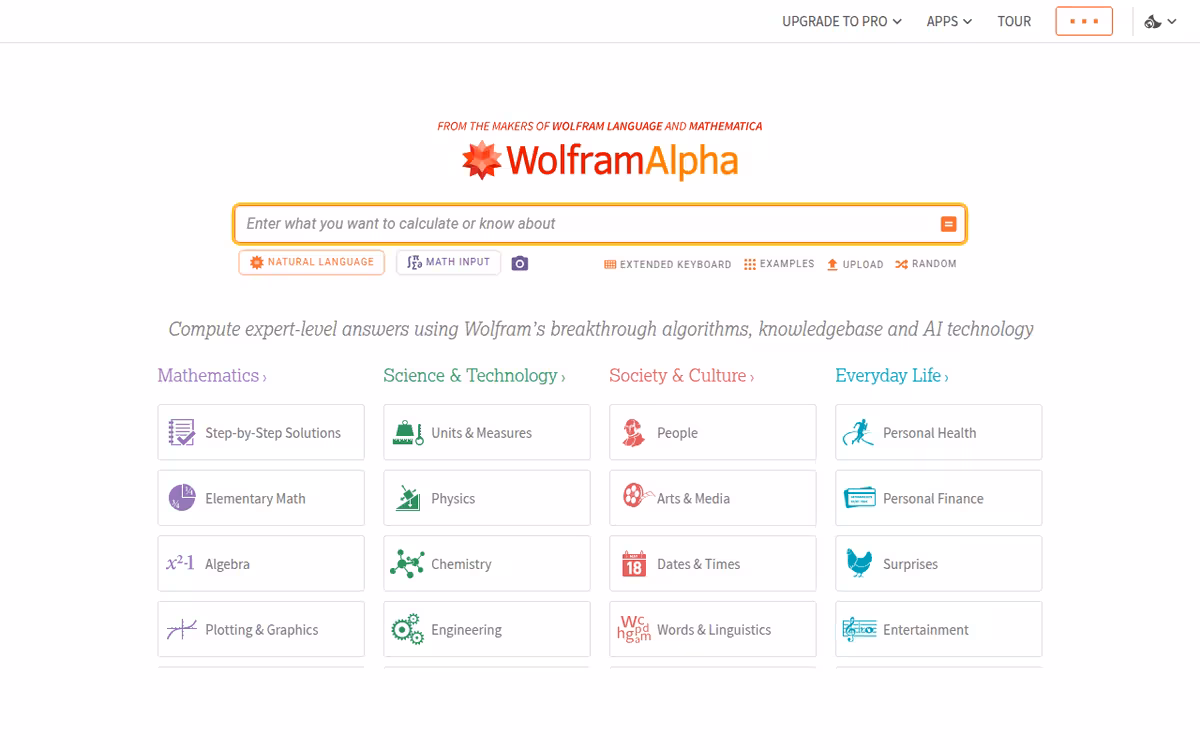Open the account settings dropdown icon

point(1160,21)
